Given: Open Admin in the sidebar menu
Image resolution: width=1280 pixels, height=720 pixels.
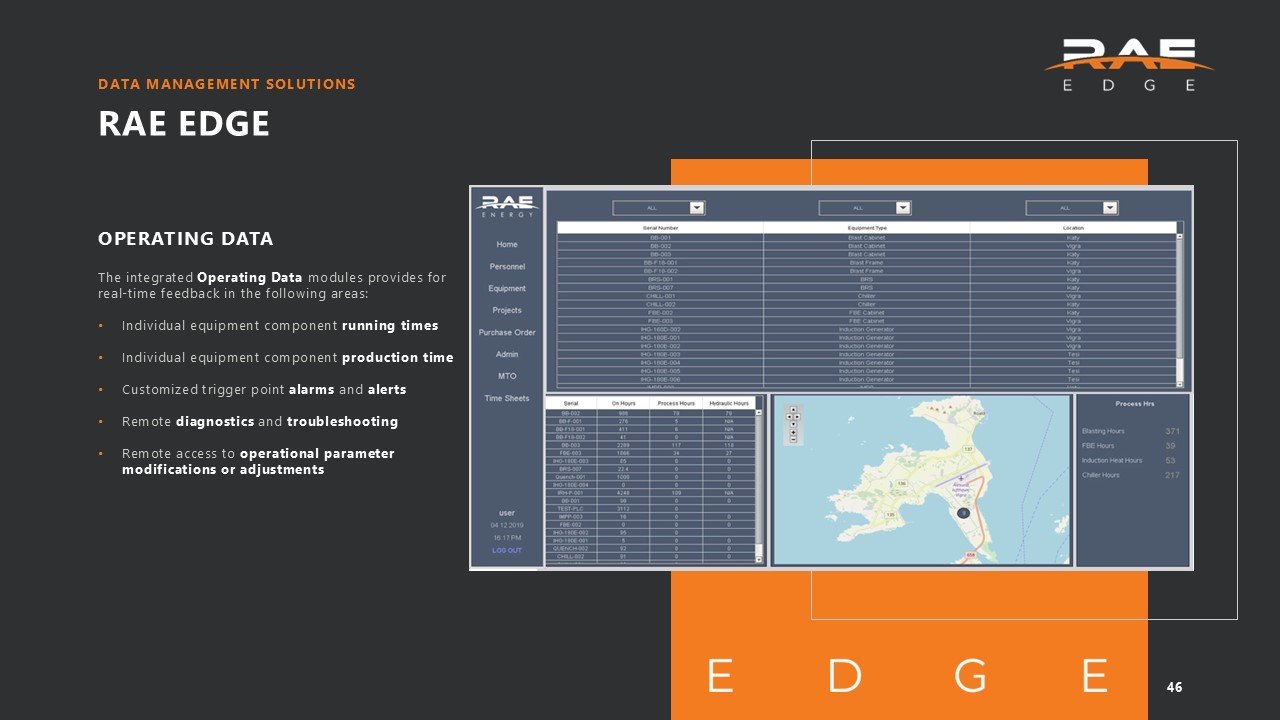Looking at the screenshot, I should click(x=507, y=354).
